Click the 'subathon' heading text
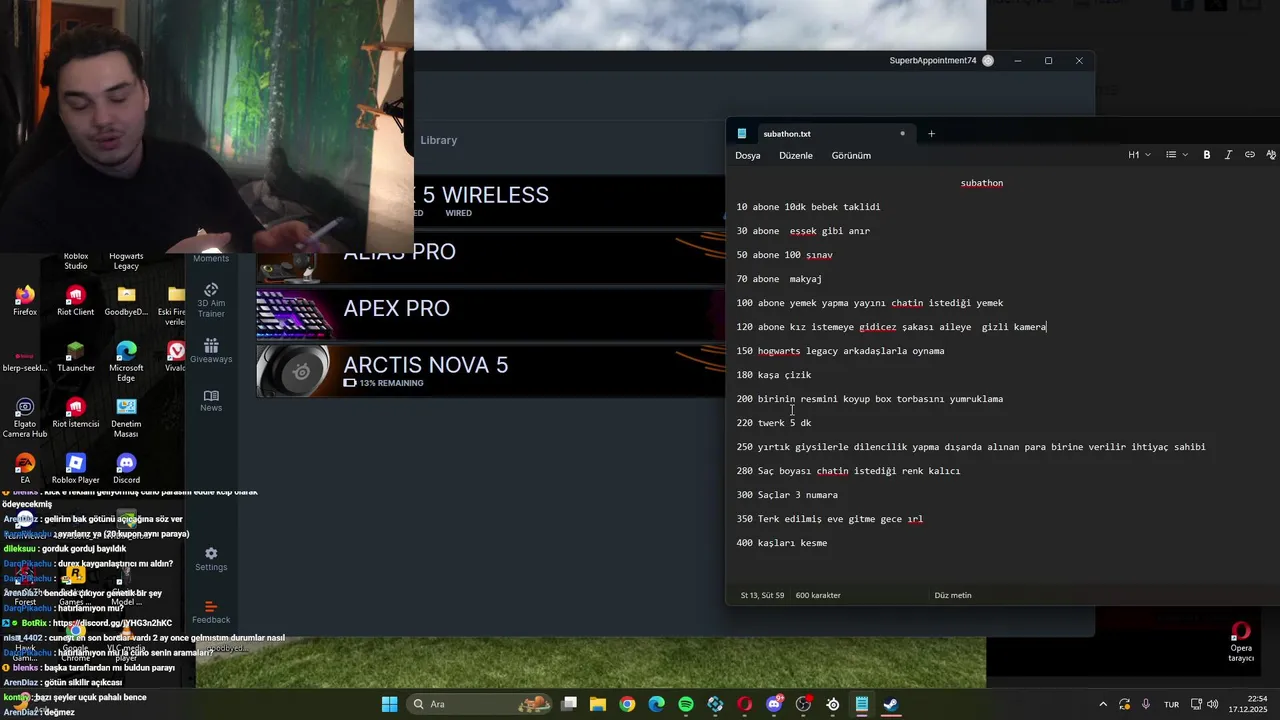 [x=982, y=183]
